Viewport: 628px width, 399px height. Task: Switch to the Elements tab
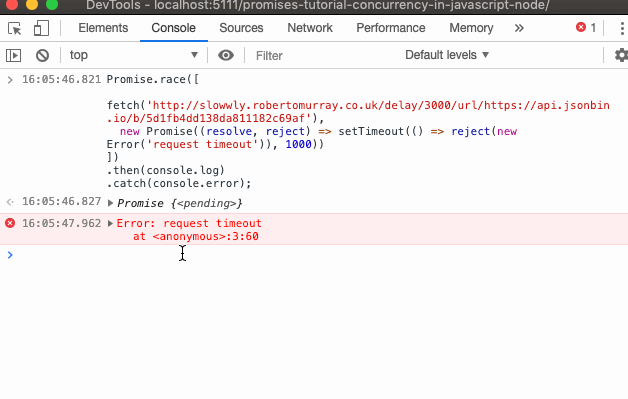103,28
